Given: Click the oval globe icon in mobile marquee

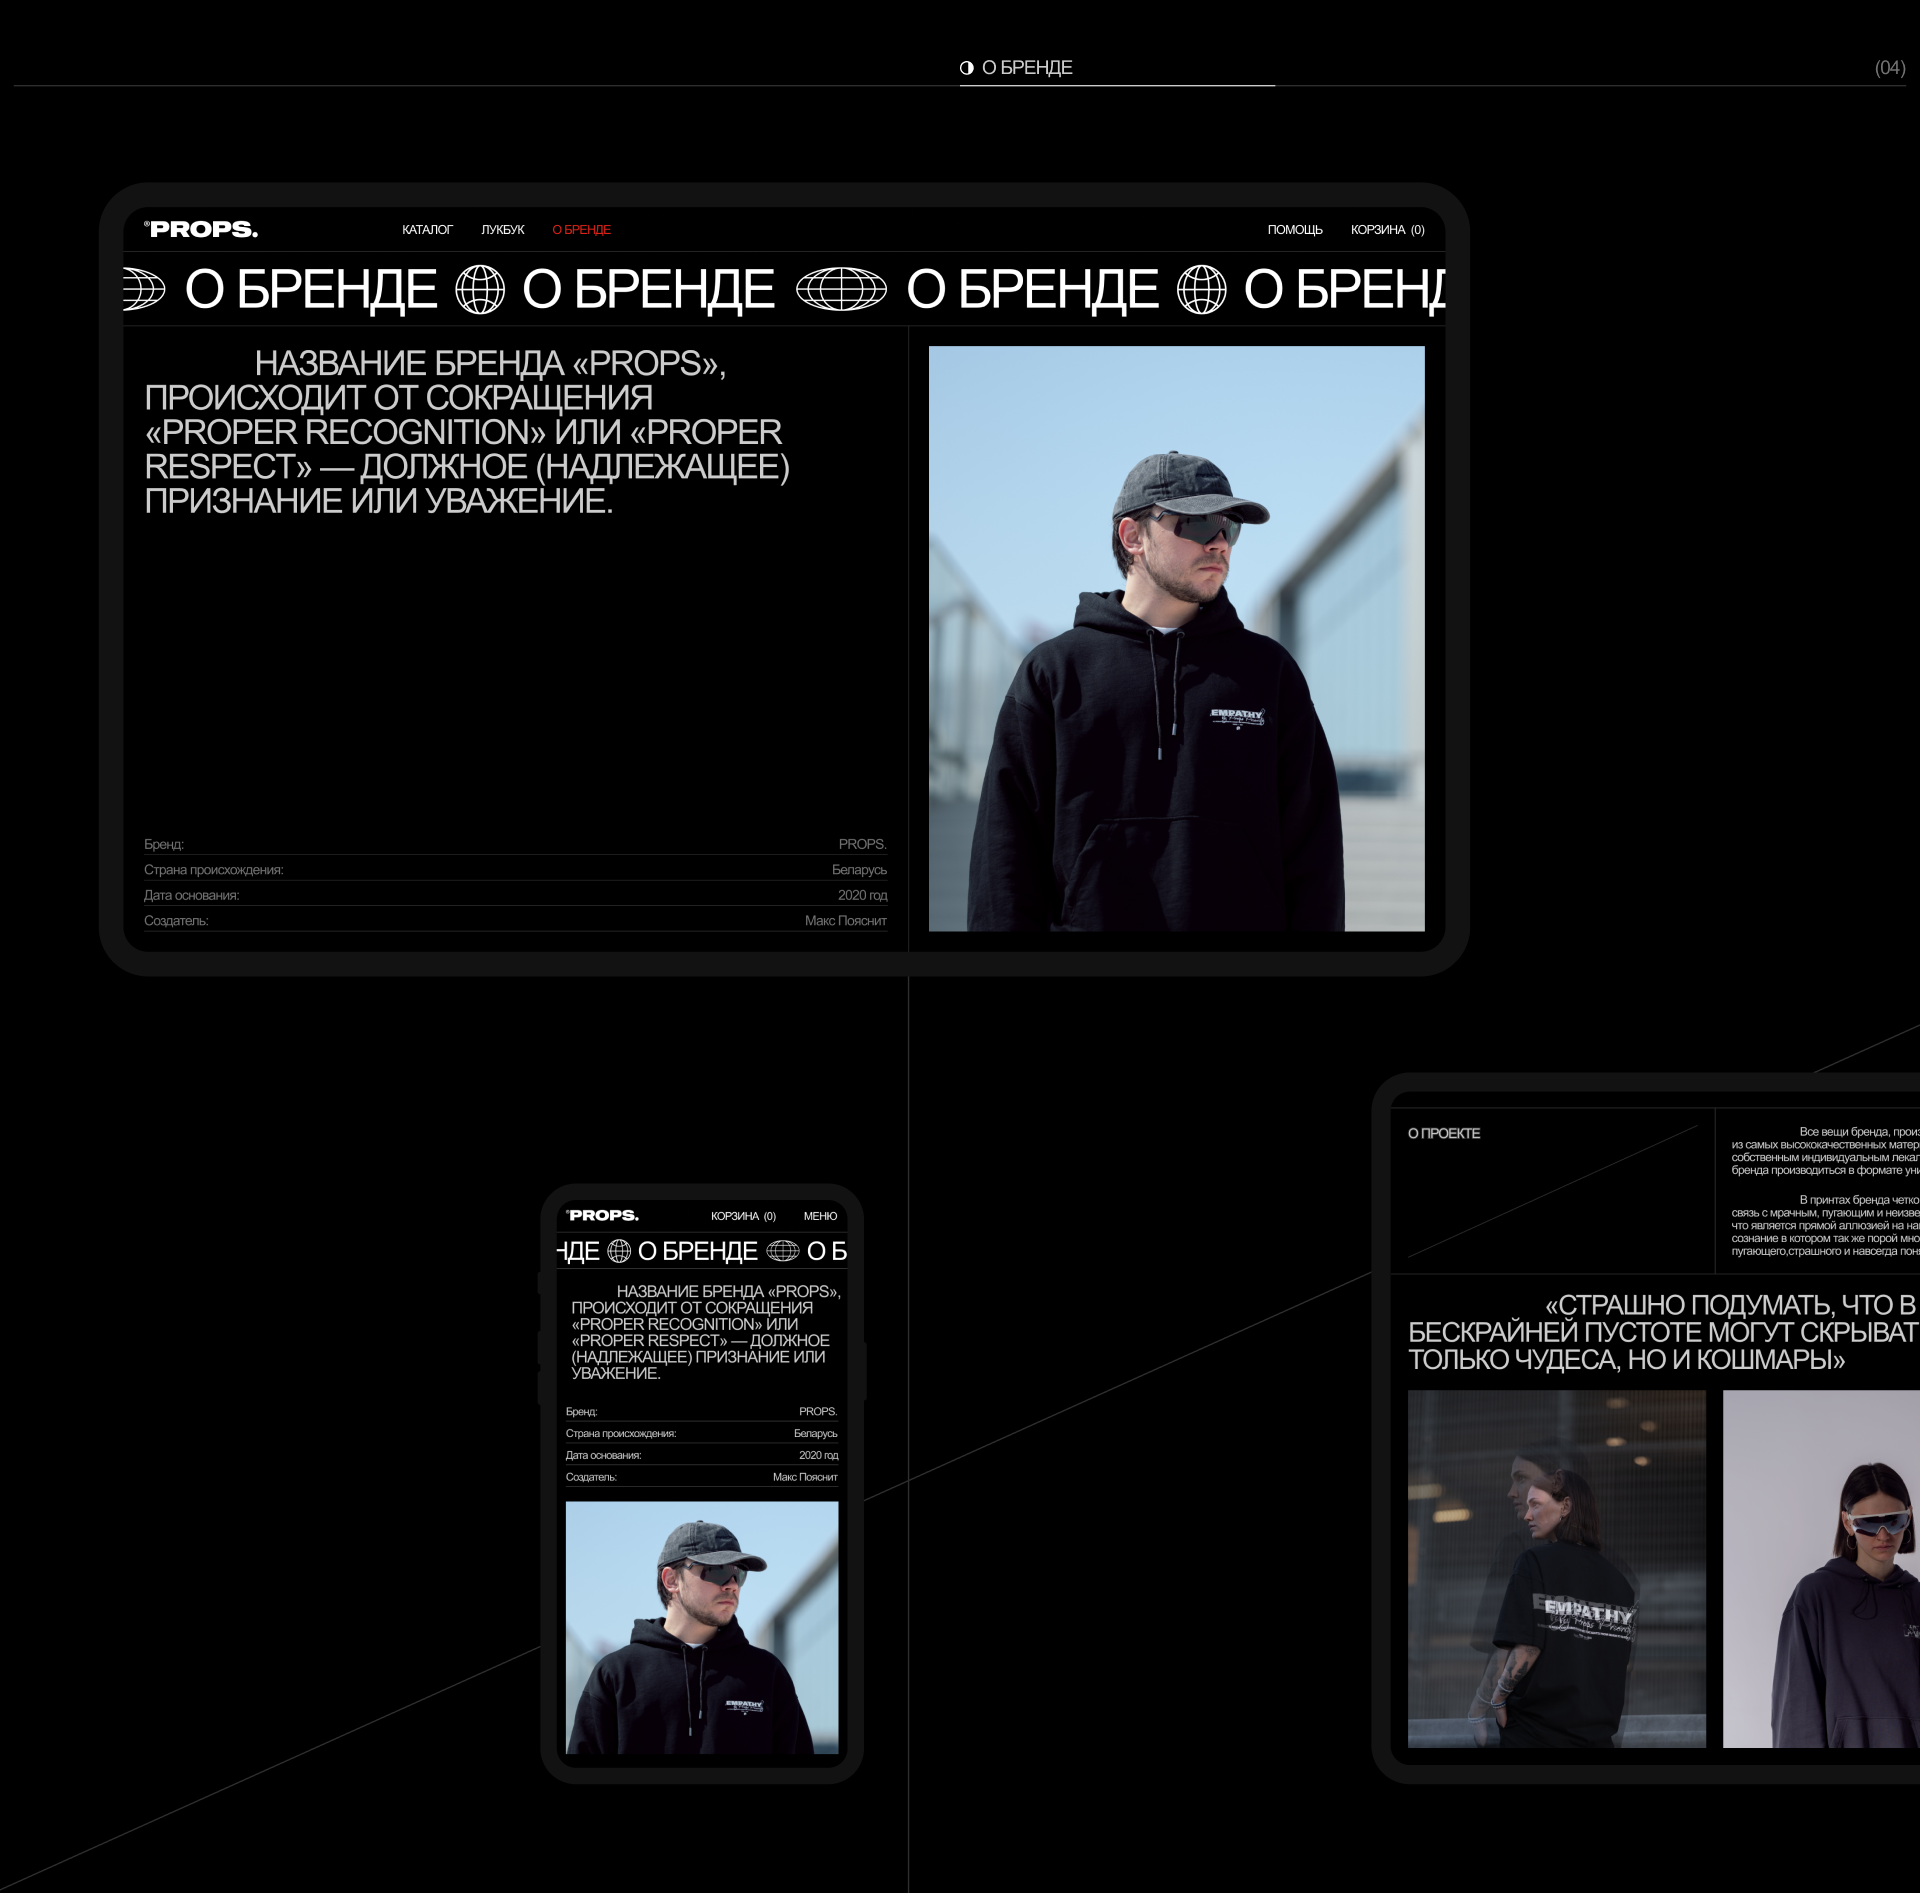Looking at the screenshot, I should click(783, 1251).
